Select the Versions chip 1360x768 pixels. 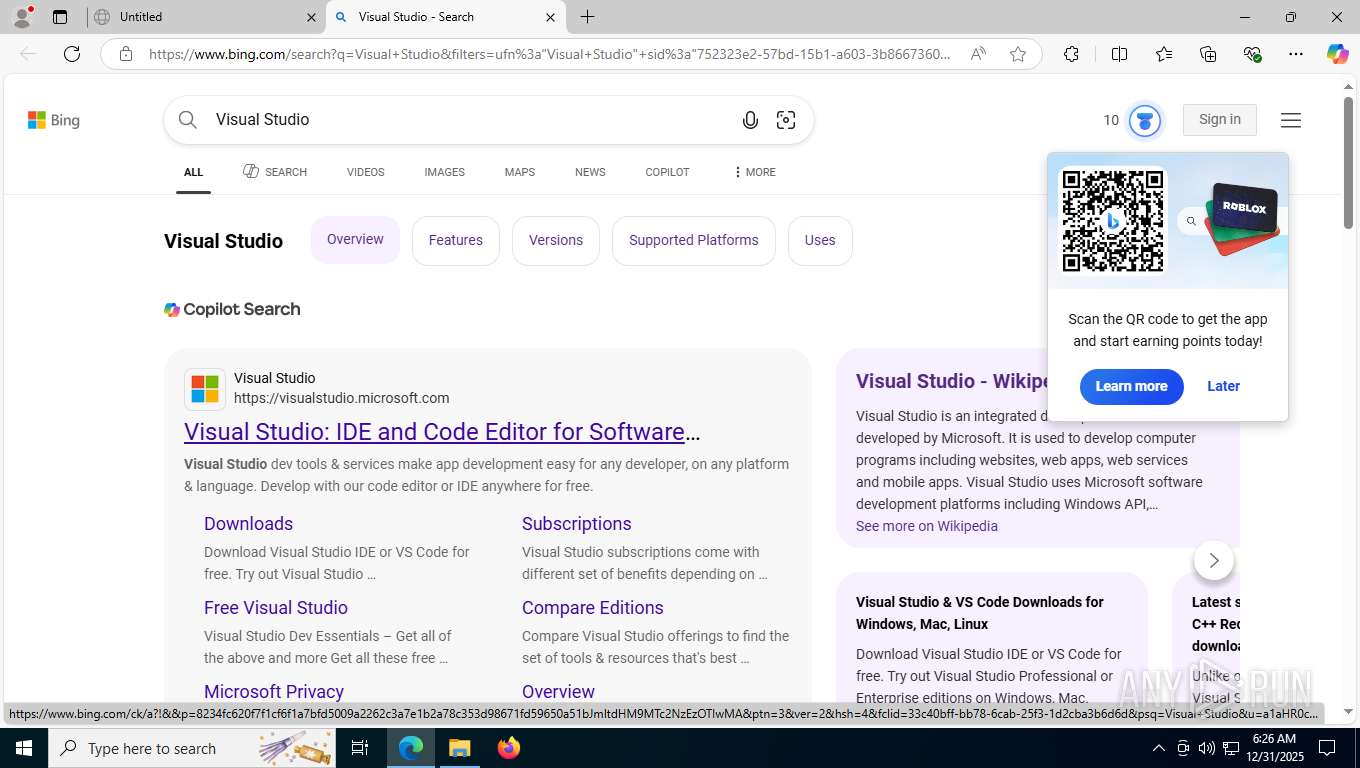pyautogui.click(x=556, y=240)
